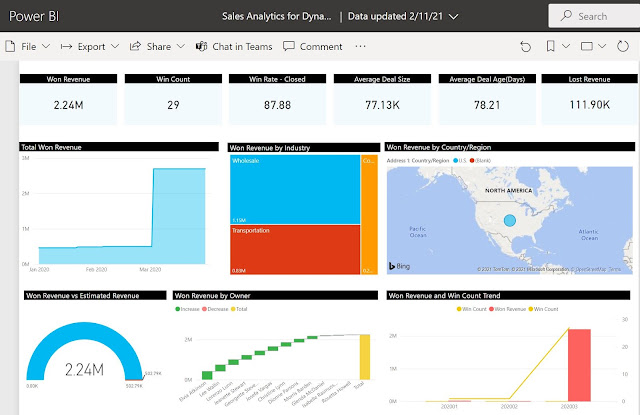Click the U.S. bubble on map
Screen dimensions: 640x415
(x=510, y=220)
